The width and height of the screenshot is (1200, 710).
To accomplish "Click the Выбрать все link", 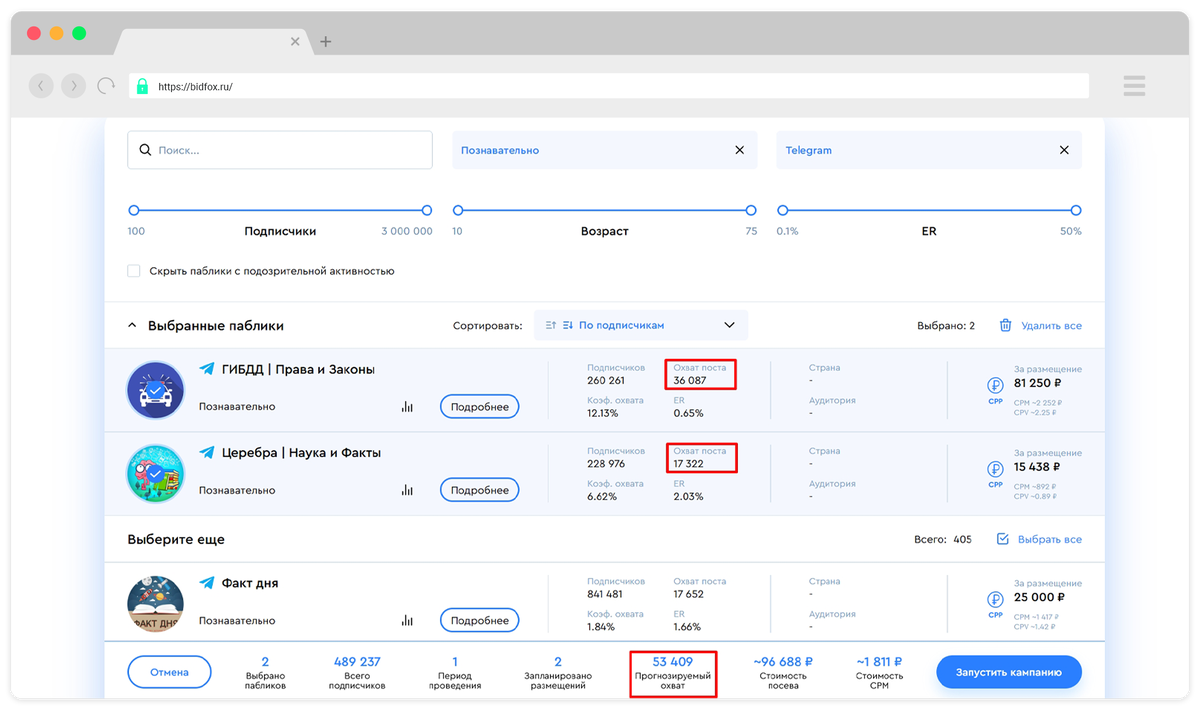I will point(1050,540).
